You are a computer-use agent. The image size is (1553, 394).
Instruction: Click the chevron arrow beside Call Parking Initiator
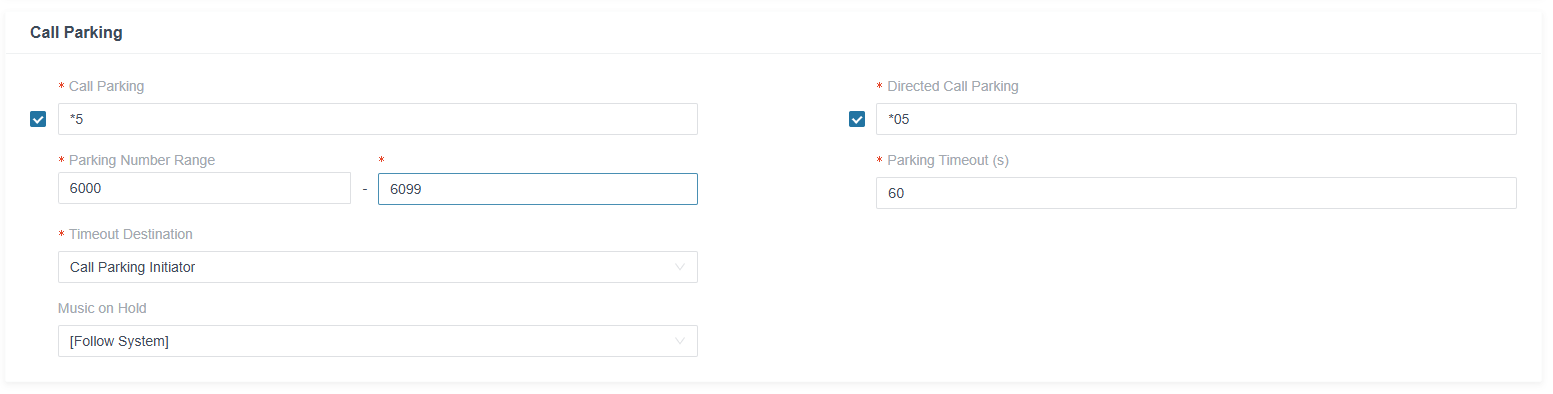[x=680, y=267]
